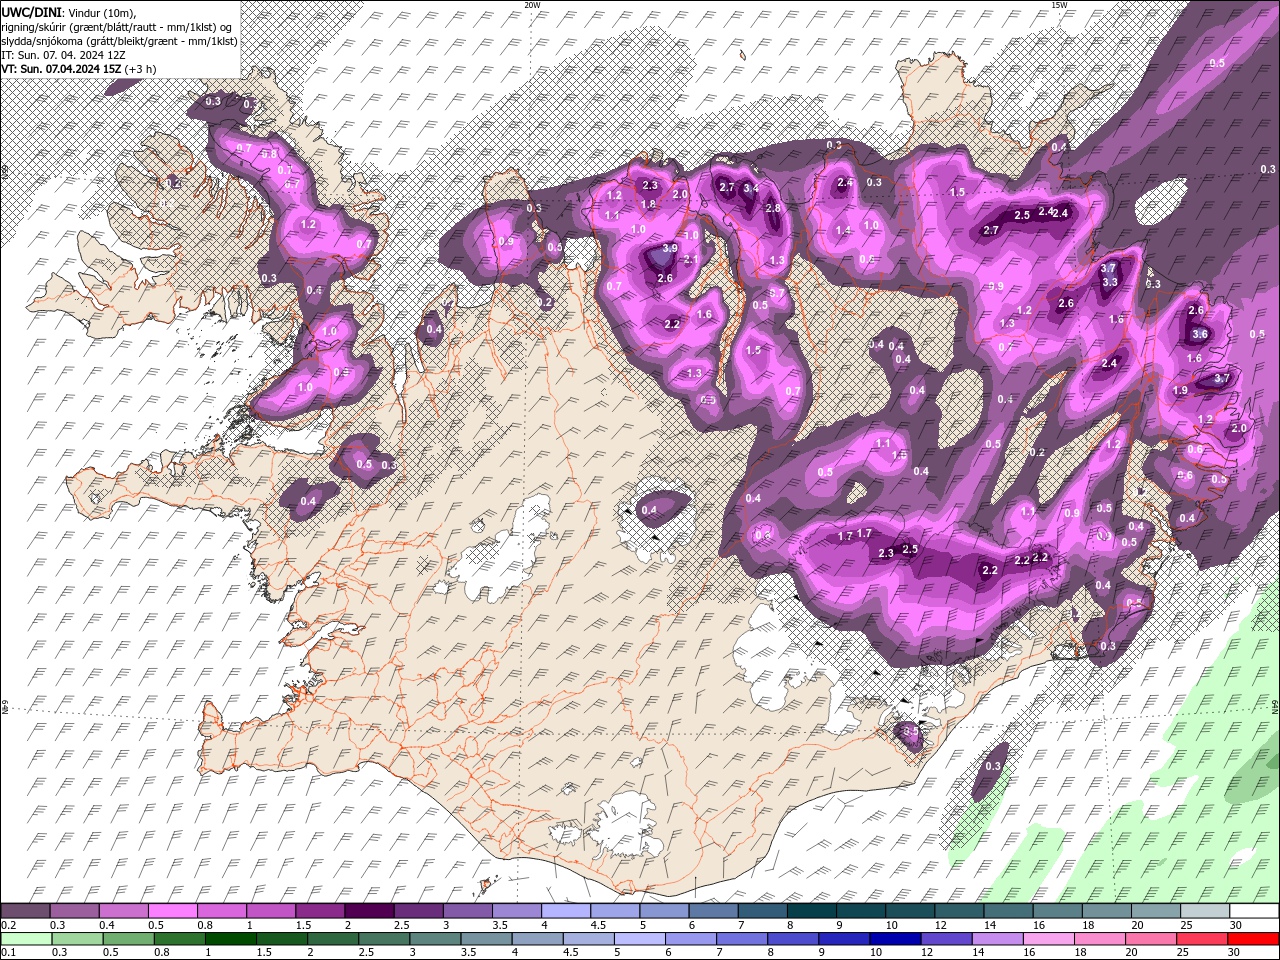Click the '64N' latitude label on right edge

click(1275, 705)
